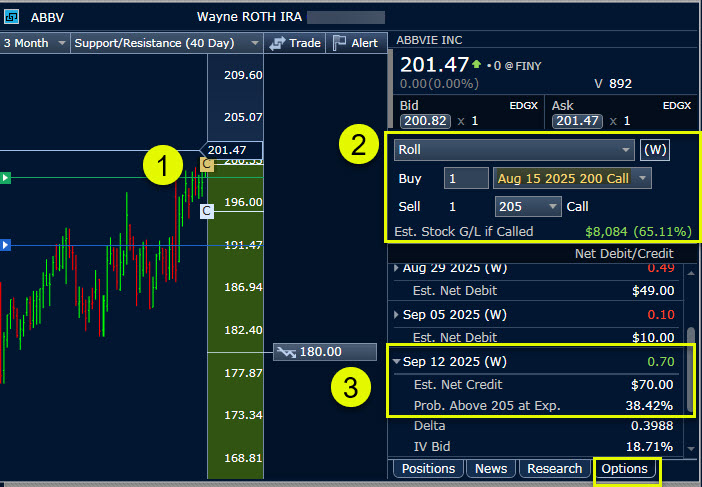Open the 205 strike price dropdown

coord(527,206)
